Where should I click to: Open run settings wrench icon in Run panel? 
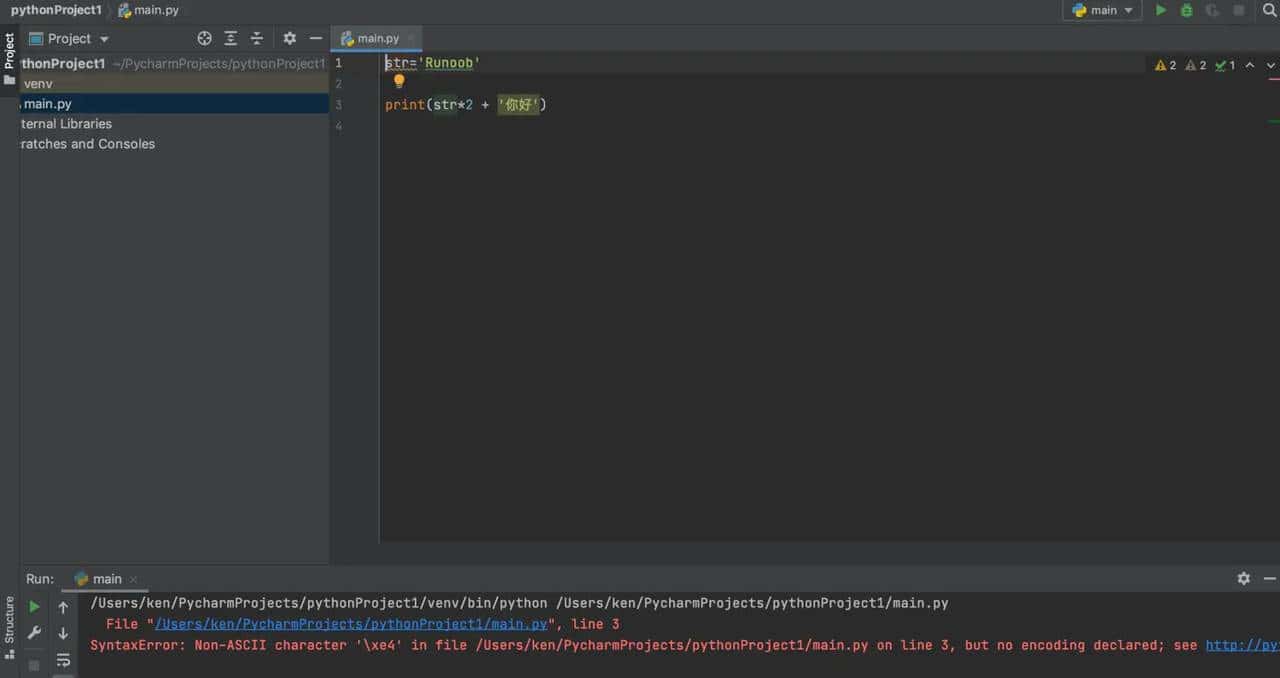[x=35, y=633]
